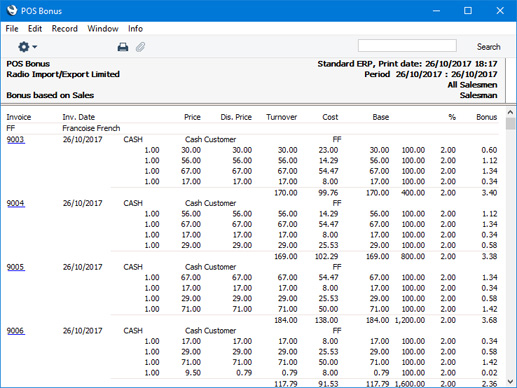Viewport: 517px width, 388px height.
Task: Maximize the POS Bonus window
Action: [x=468, y=11]
